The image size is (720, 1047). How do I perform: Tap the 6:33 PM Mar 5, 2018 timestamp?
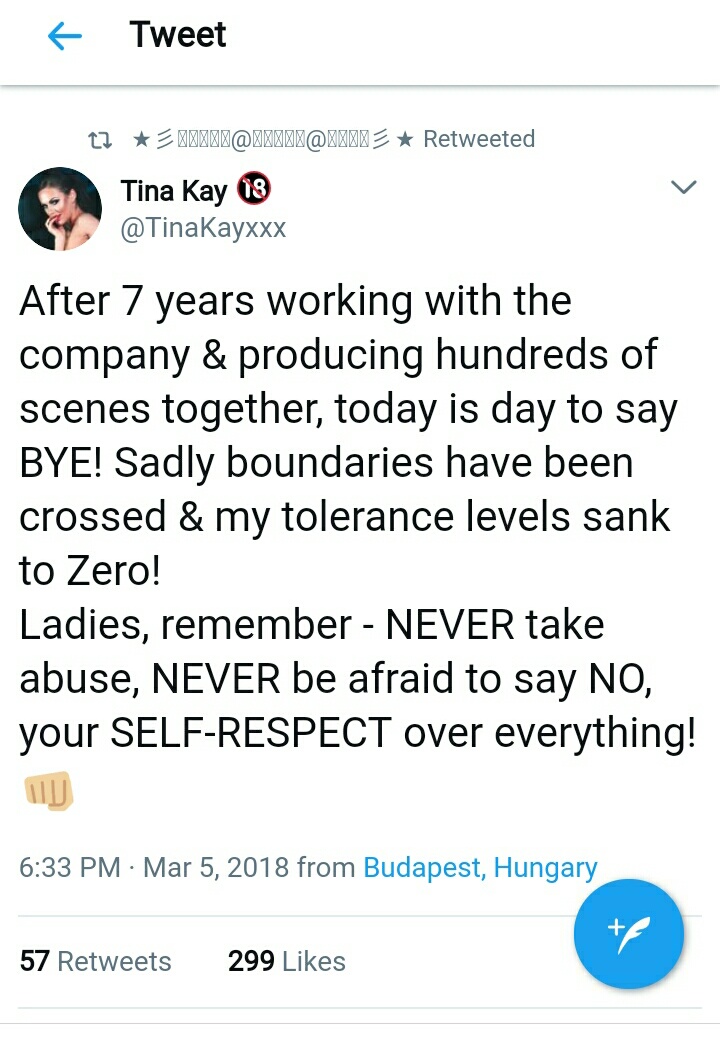155,867
